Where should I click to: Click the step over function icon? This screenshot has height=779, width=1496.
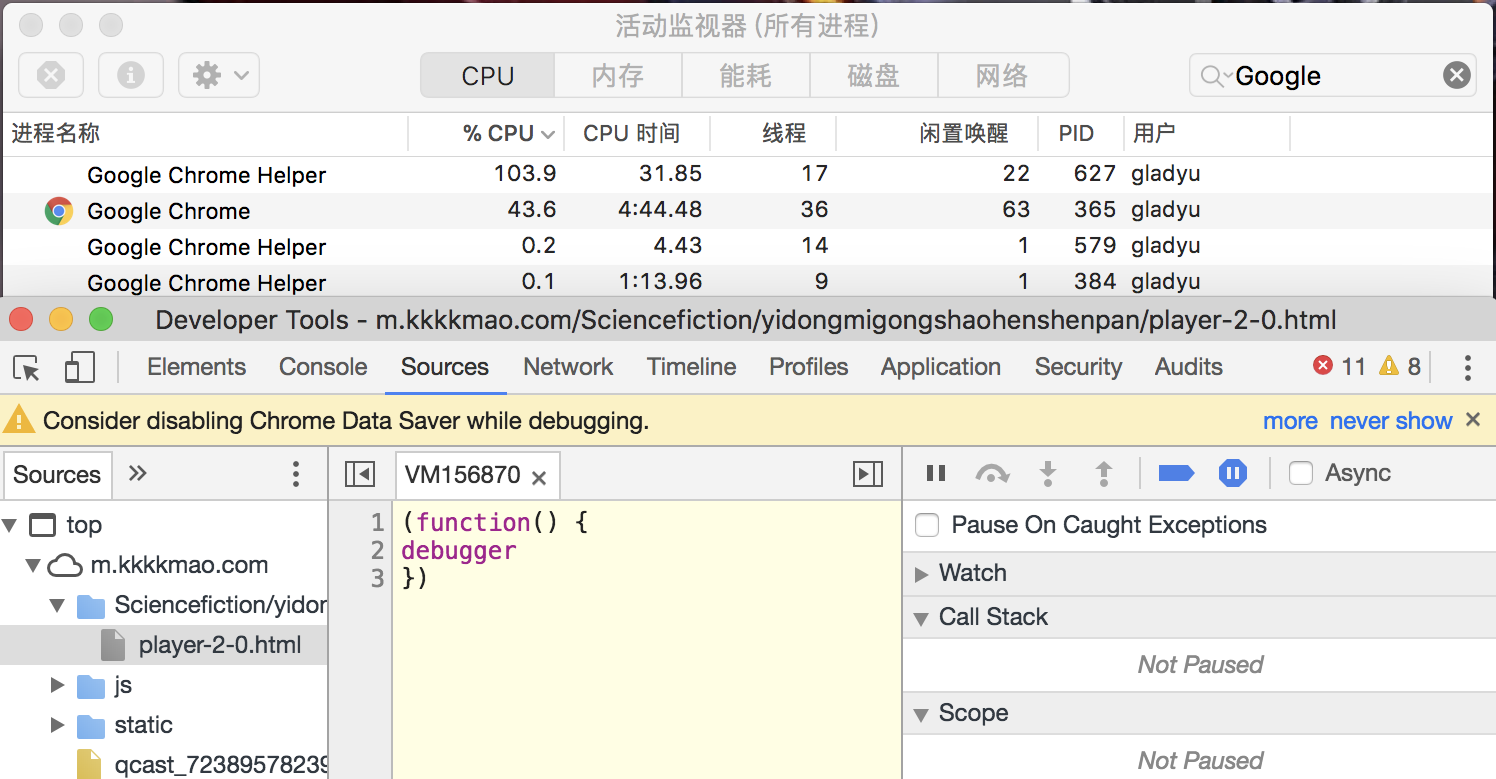(991, 474)
